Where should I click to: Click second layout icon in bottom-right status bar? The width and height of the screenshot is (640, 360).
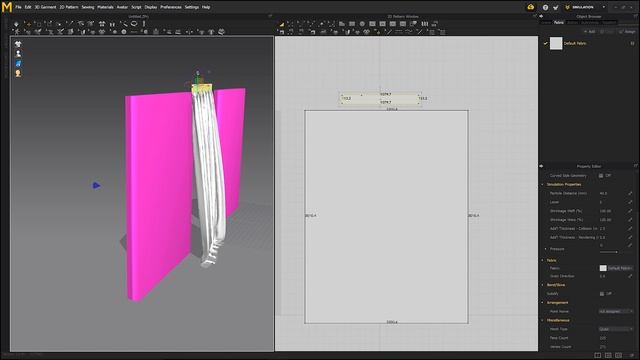(x=608, y=356)
